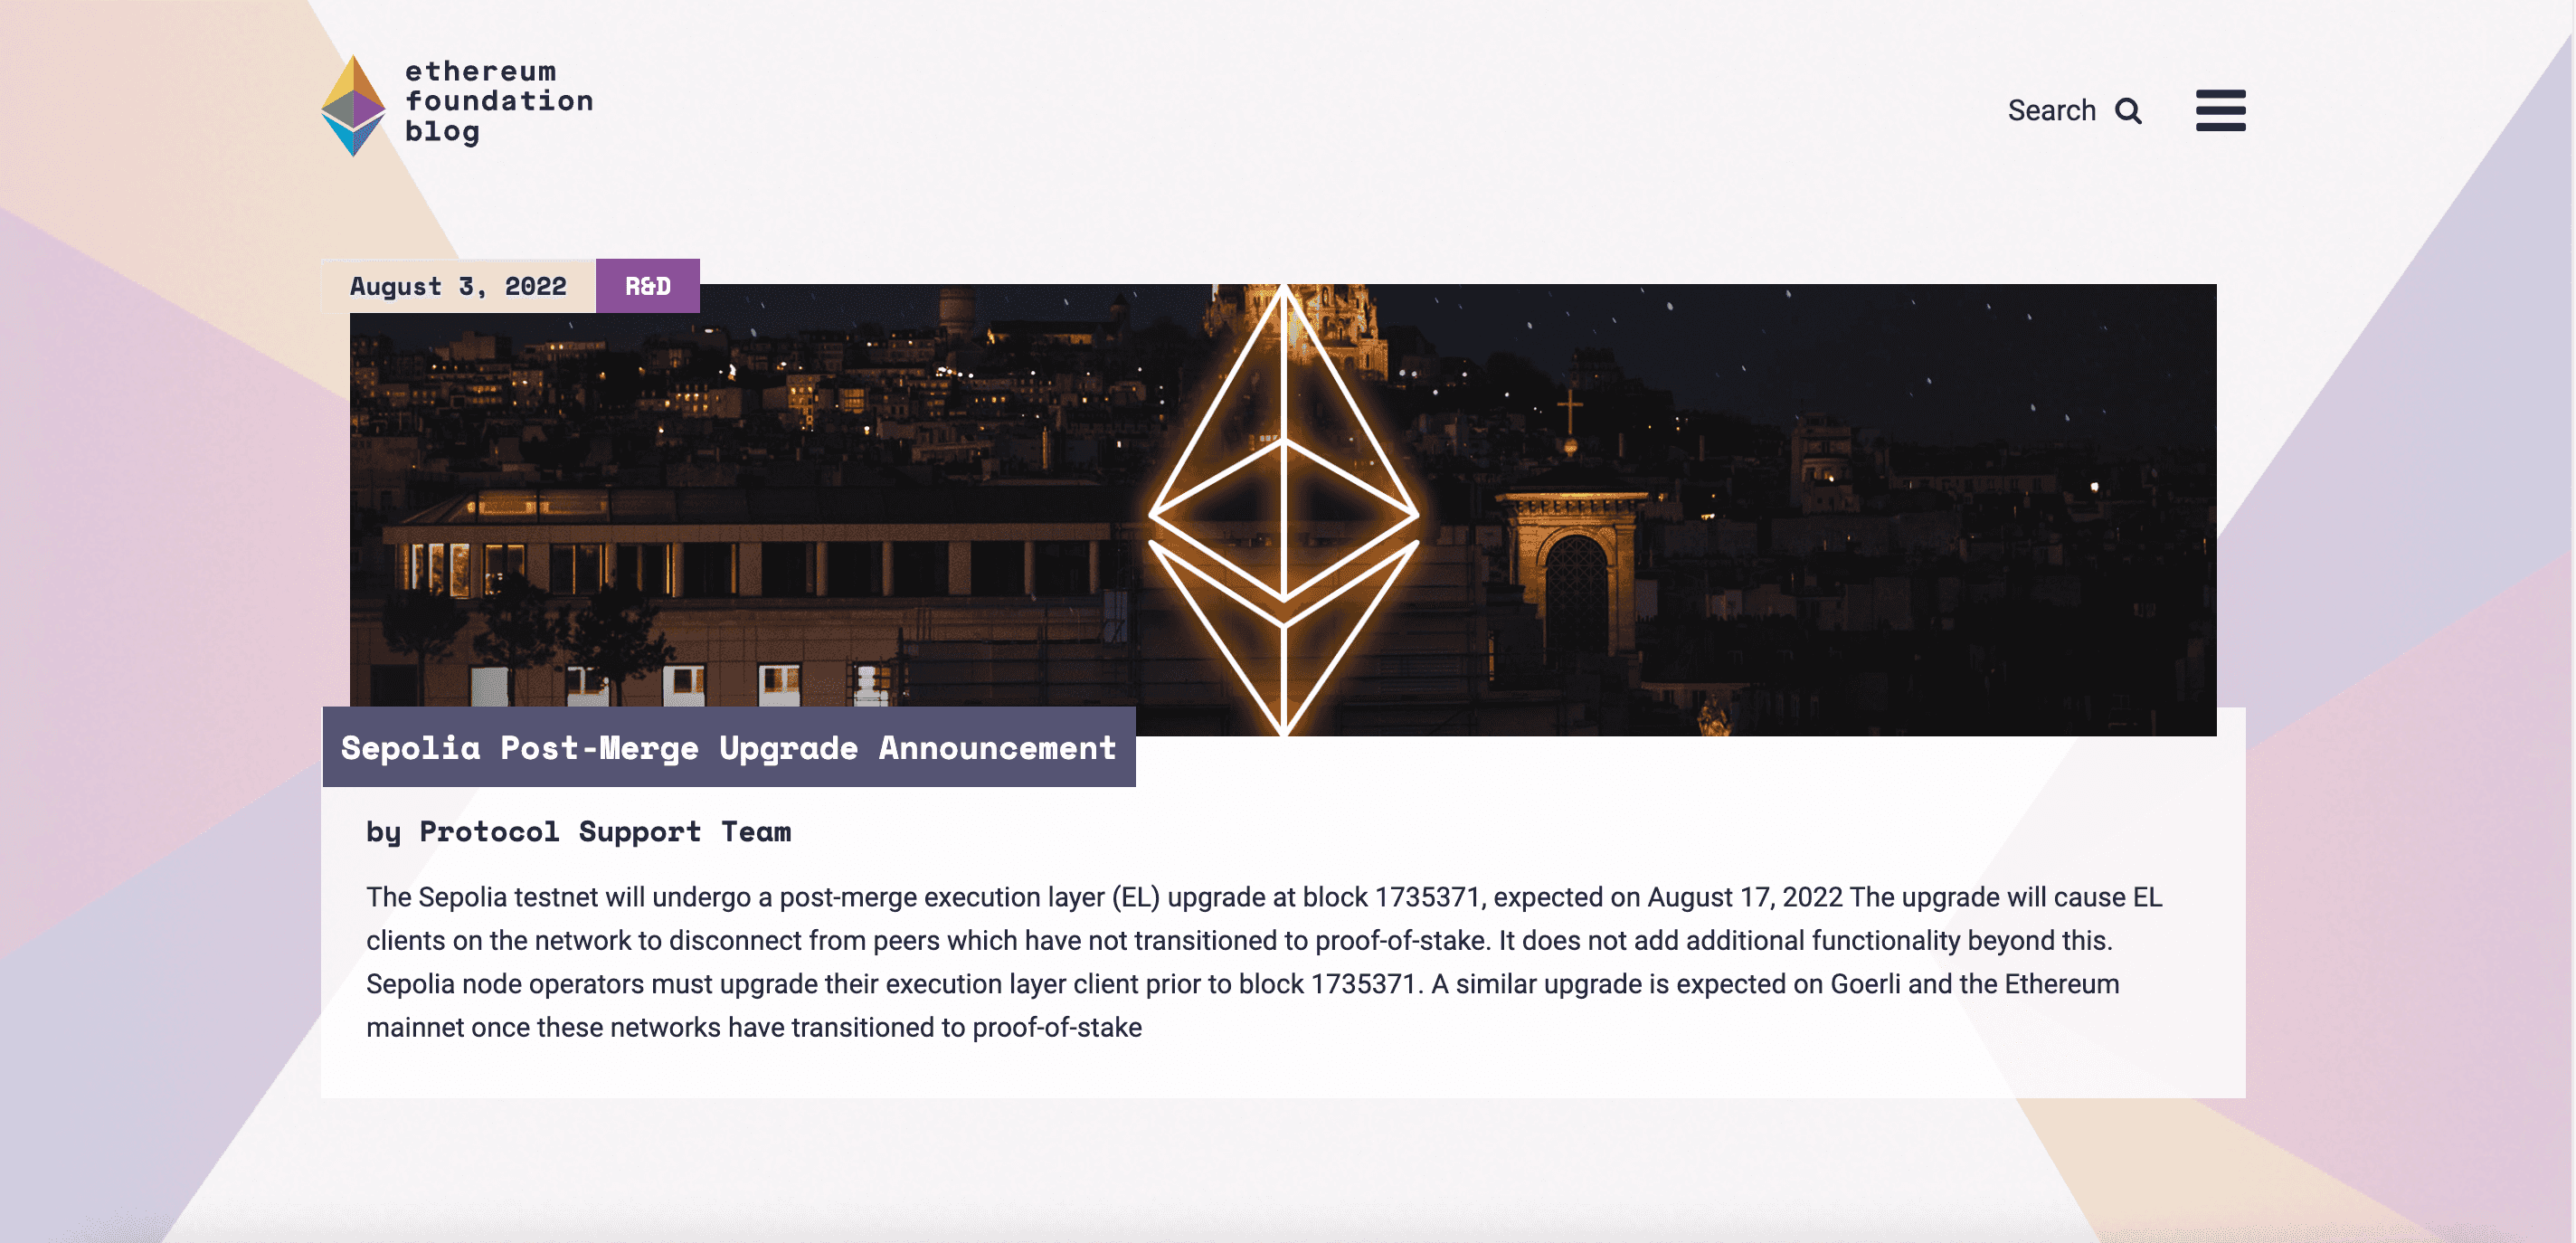Click the nighttime cityscape hero image
The image size is (2576, 1243).
tap(800, 450)
